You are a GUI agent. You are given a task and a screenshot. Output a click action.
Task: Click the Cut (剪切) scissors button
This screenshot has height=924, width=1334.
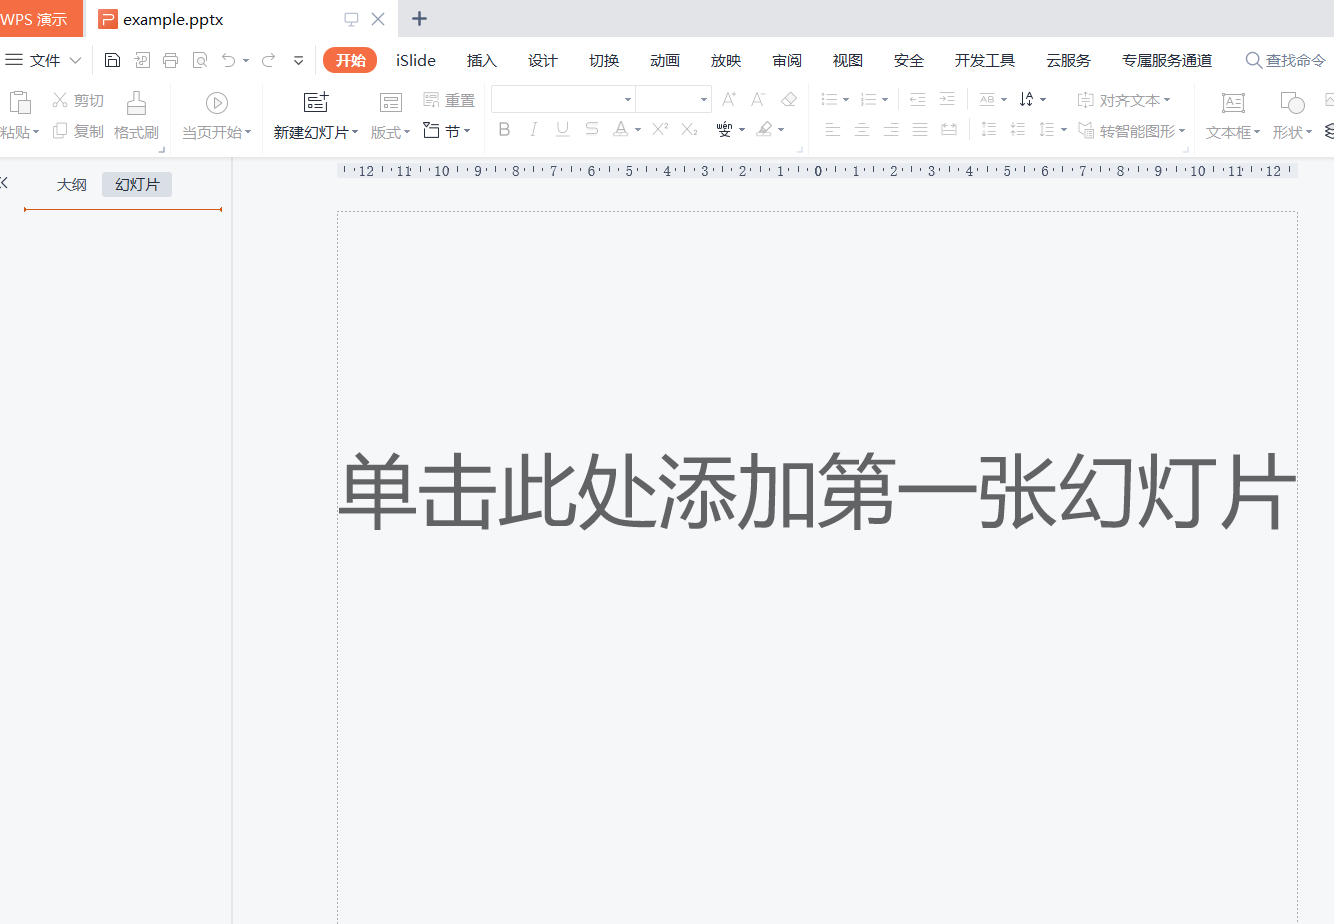coord(78,100)
